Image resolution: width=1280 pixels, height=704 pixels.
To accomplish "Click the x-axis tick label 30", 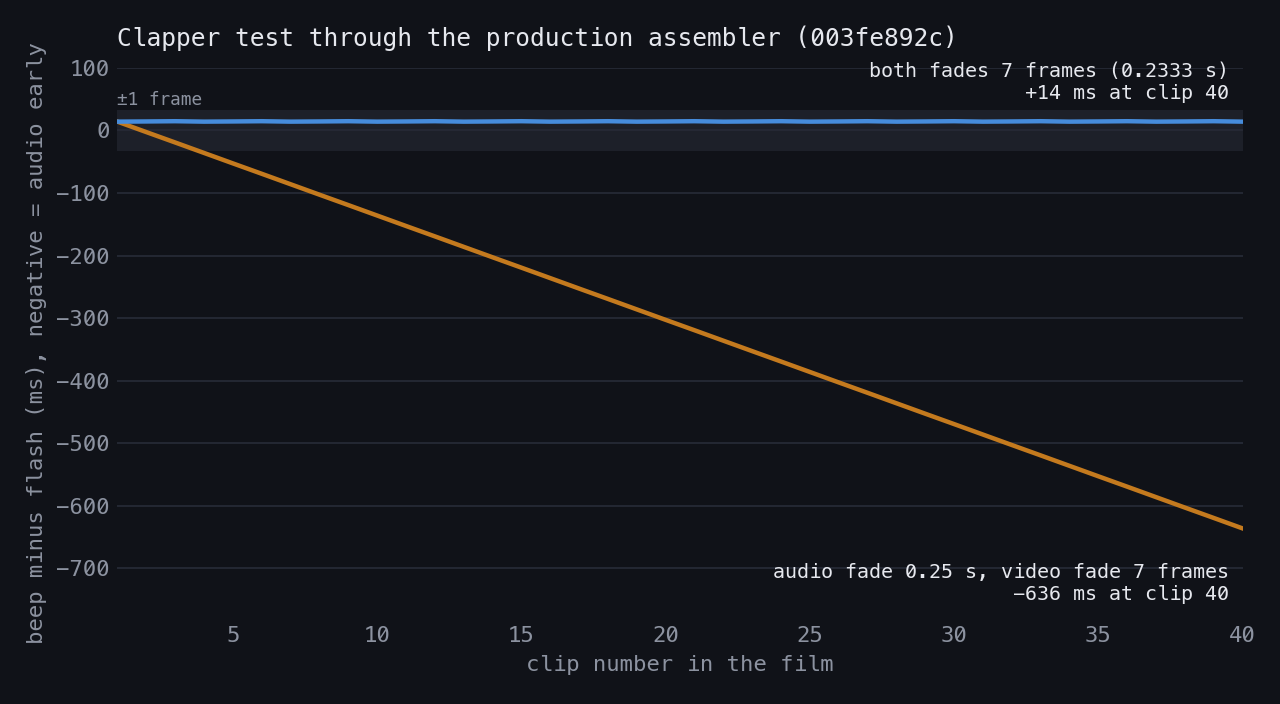I will (954, 635).
